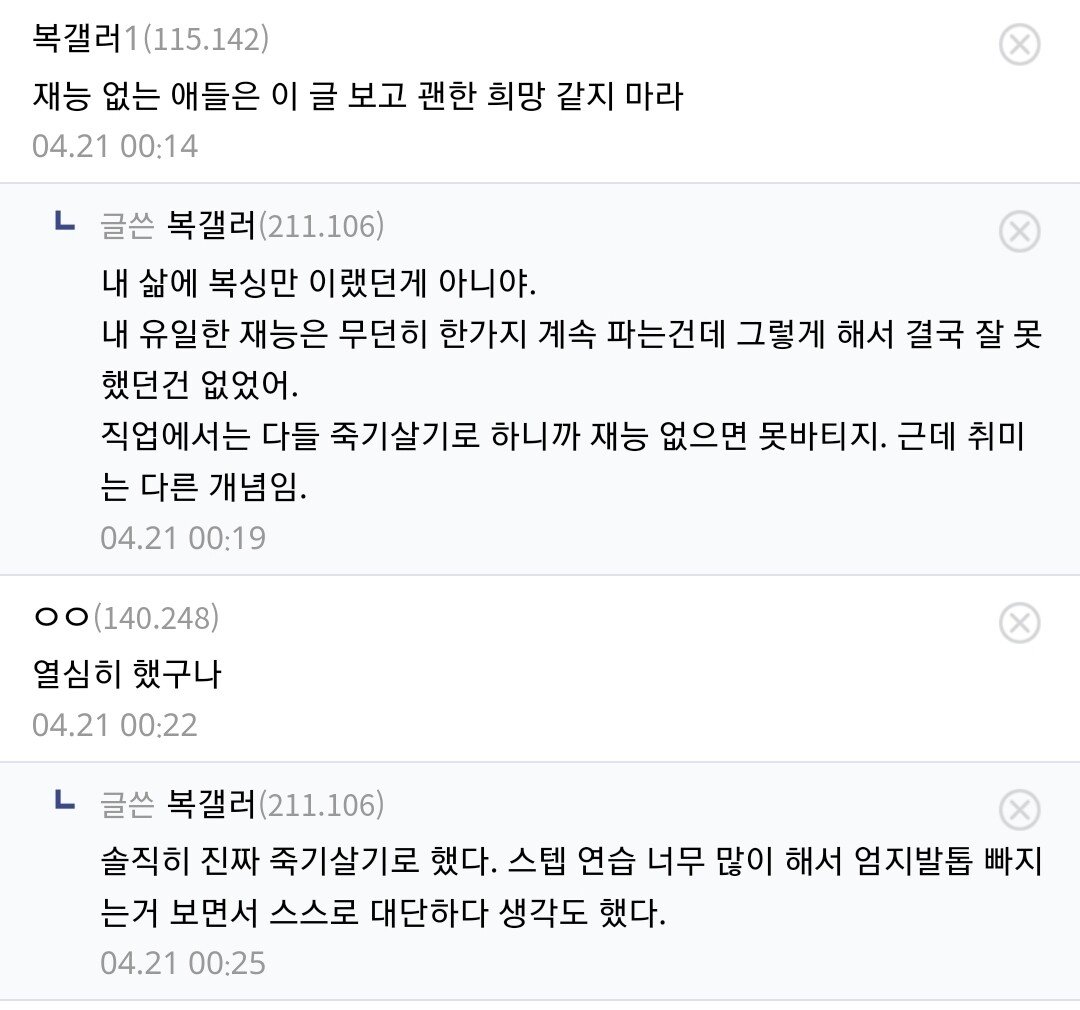Click the 04.21 00:25 timestamp

183,963
